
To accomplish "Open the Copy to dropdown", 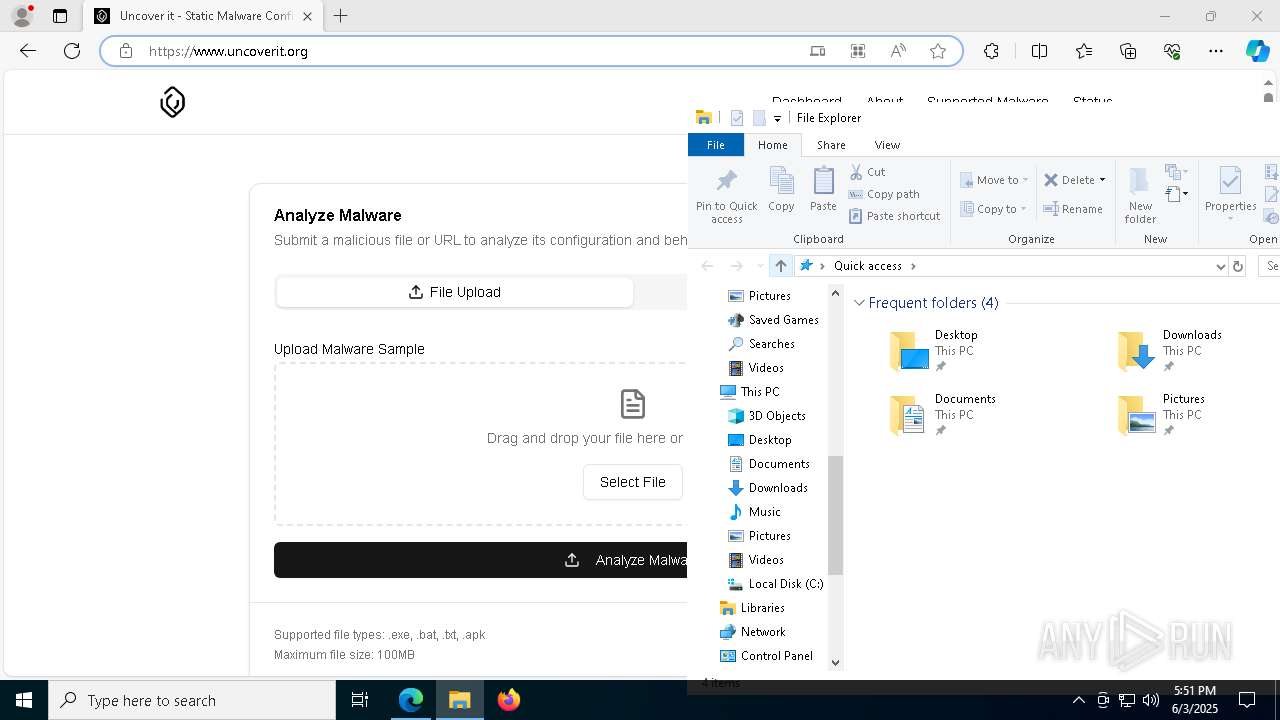I will [x=994, y=209].
